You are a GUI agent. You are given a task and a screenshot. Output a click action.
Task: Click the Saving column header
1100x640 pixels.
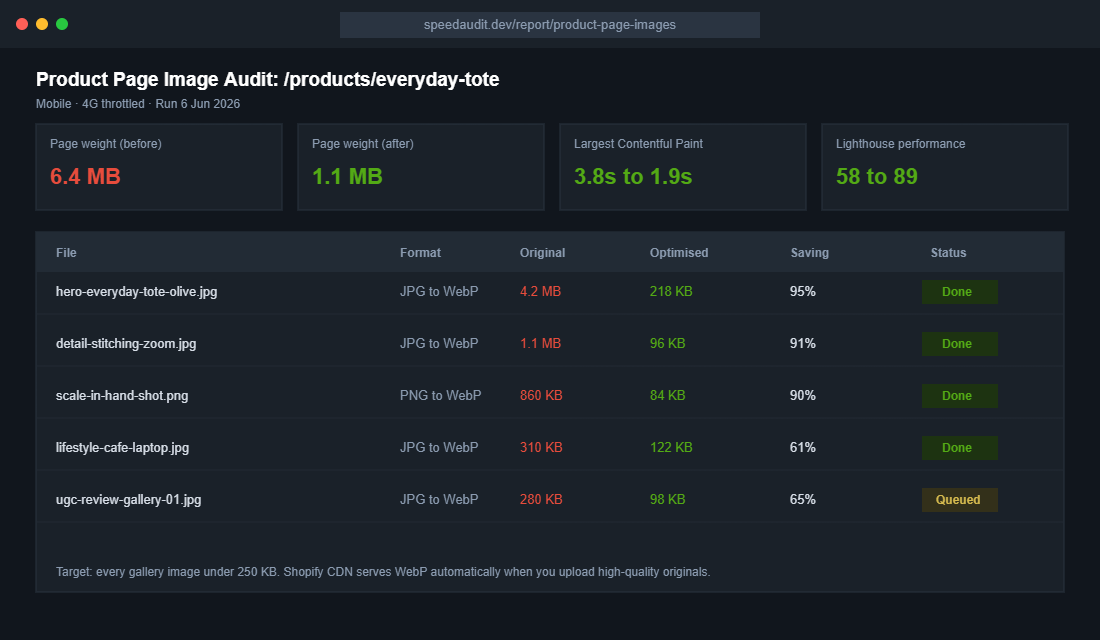coord(810,253)
